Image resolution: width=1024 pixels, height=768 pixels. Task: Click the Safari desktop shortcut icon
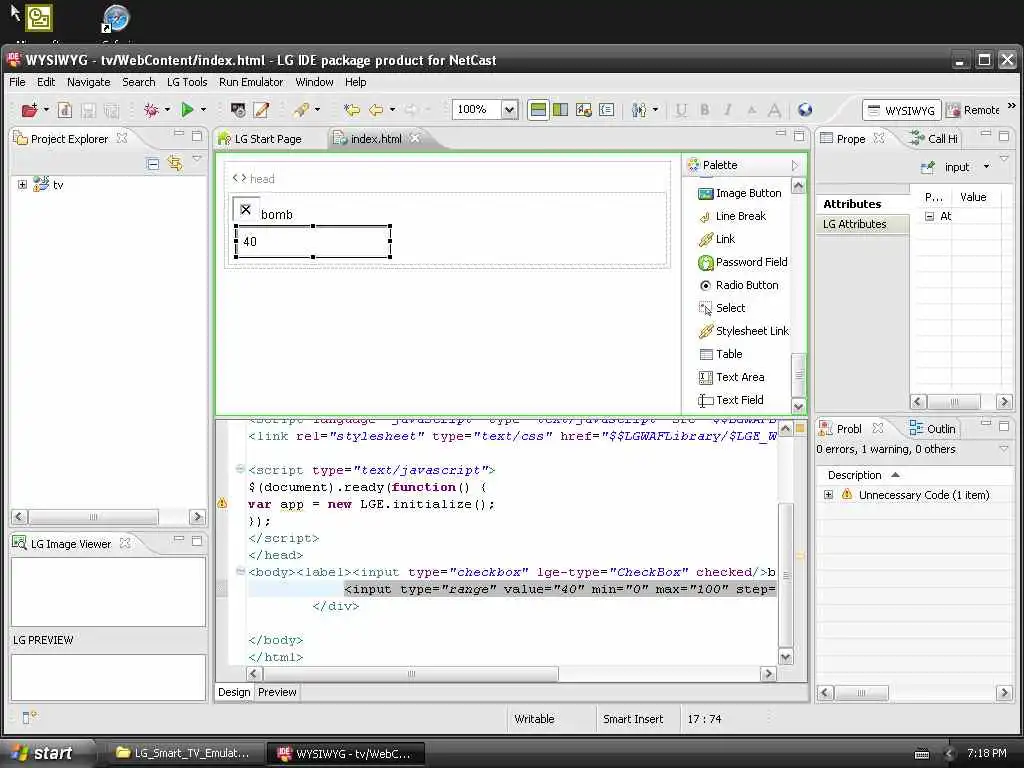click(116, 20)
